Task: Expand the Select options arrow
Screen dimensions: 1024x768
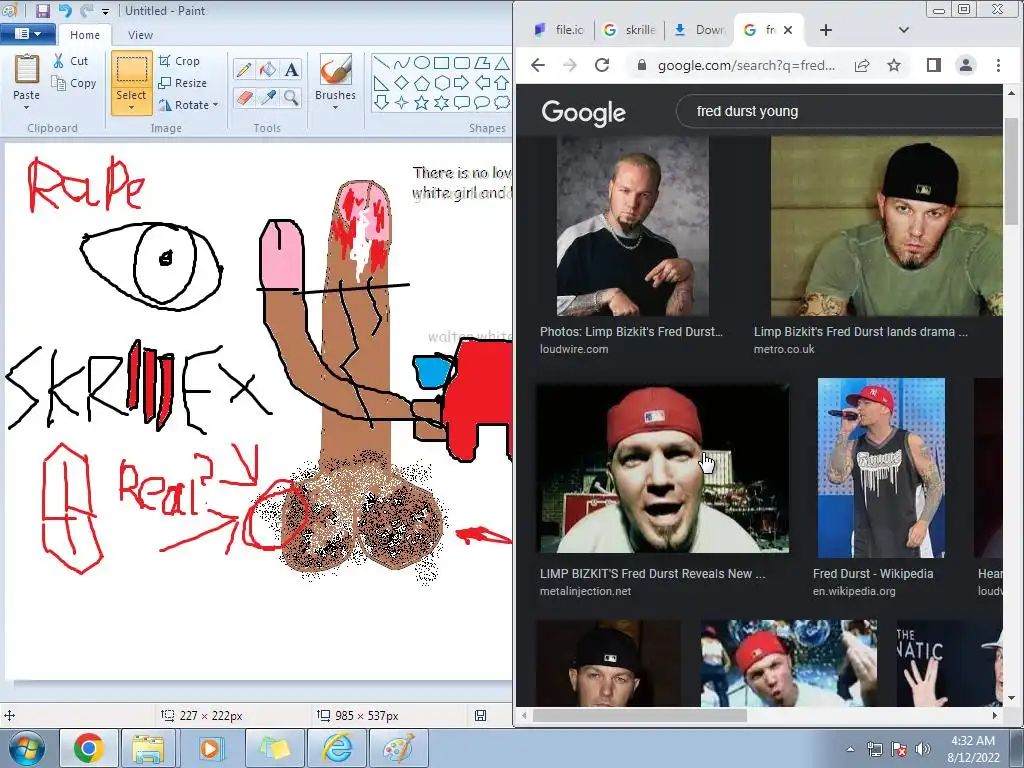Action: click(x=131, y=107)
